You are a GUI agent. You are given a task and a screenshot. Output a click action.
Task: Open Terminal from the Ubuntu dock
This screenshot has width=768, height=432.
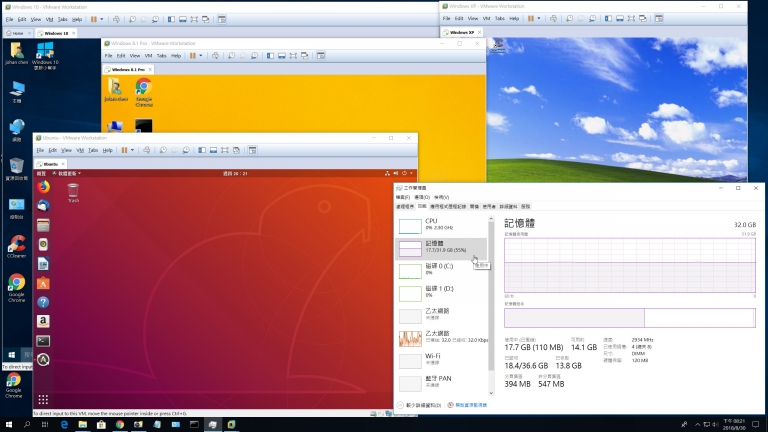coord(43,341)
